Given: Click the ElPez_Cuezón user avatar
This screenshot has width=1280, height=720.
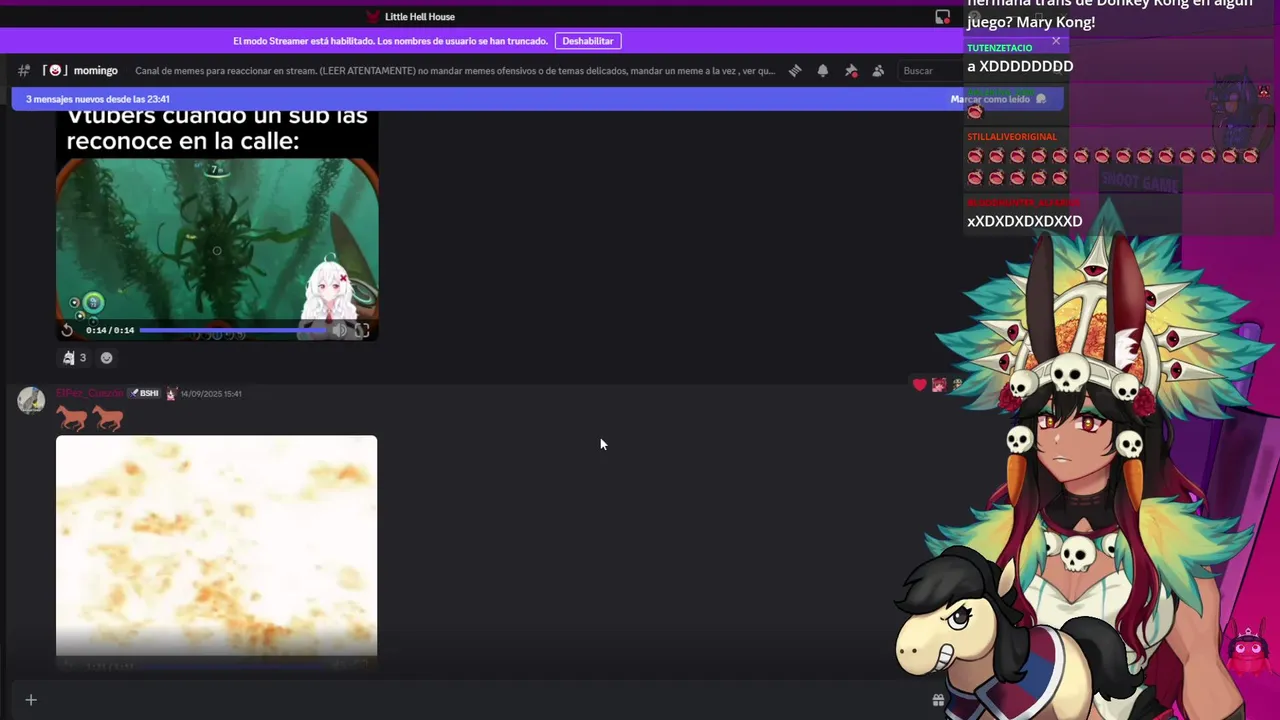Looking at the screenshot, I should (31, 400).
